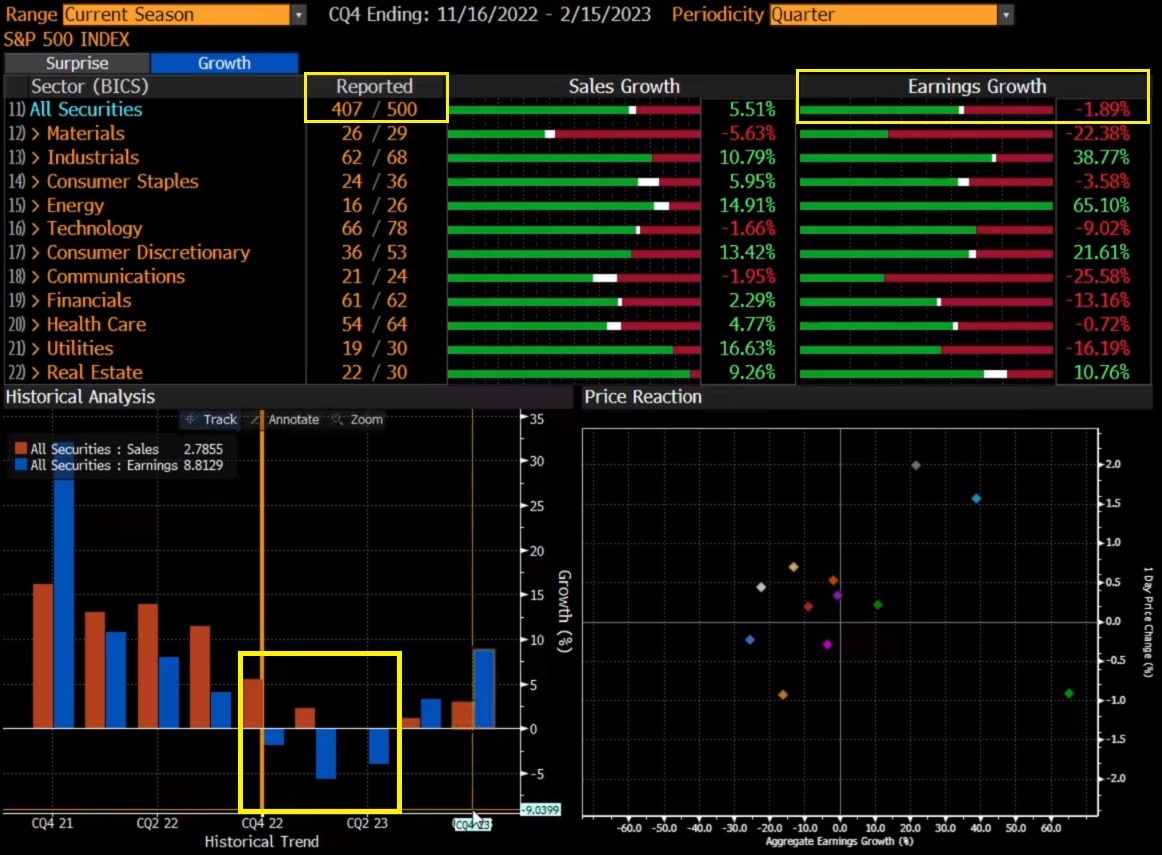Click the Sales Growth column header
The image size is (1162, 855).
pos(624,87)
